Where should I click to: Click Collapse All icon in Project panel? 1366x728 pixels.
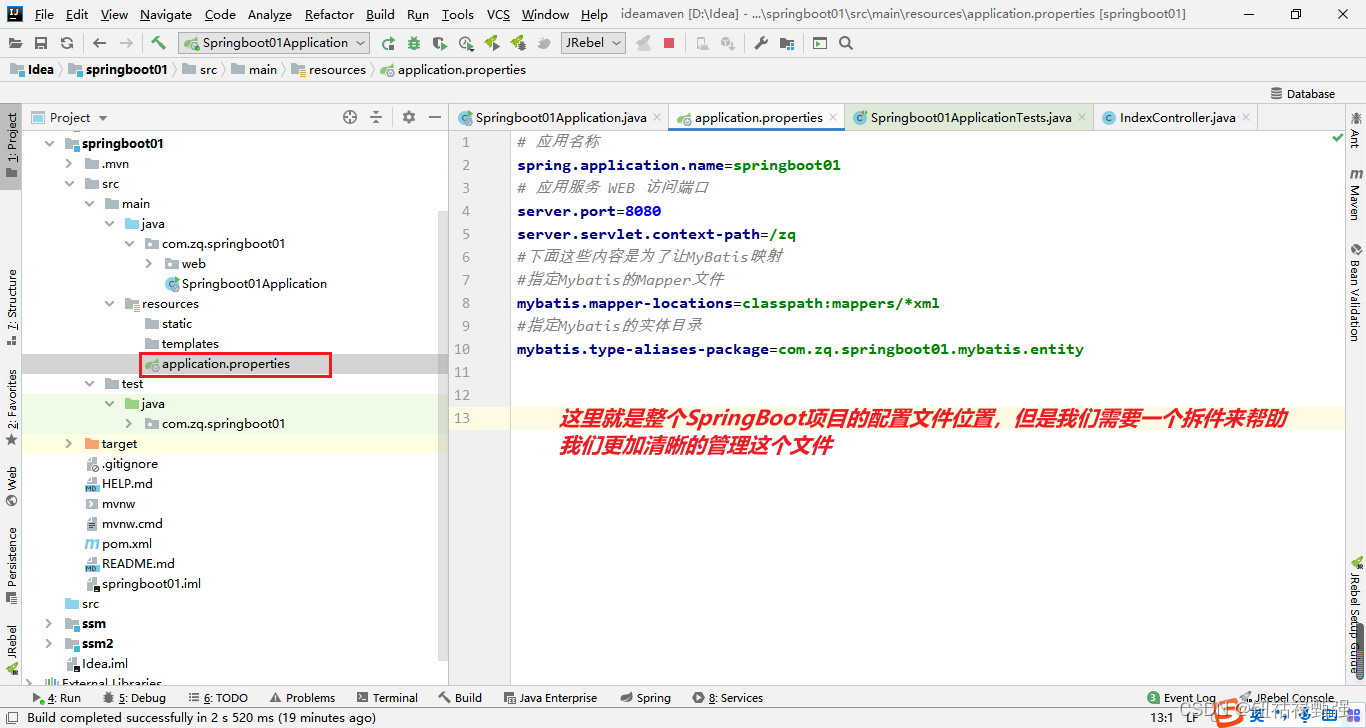(376, 117)
